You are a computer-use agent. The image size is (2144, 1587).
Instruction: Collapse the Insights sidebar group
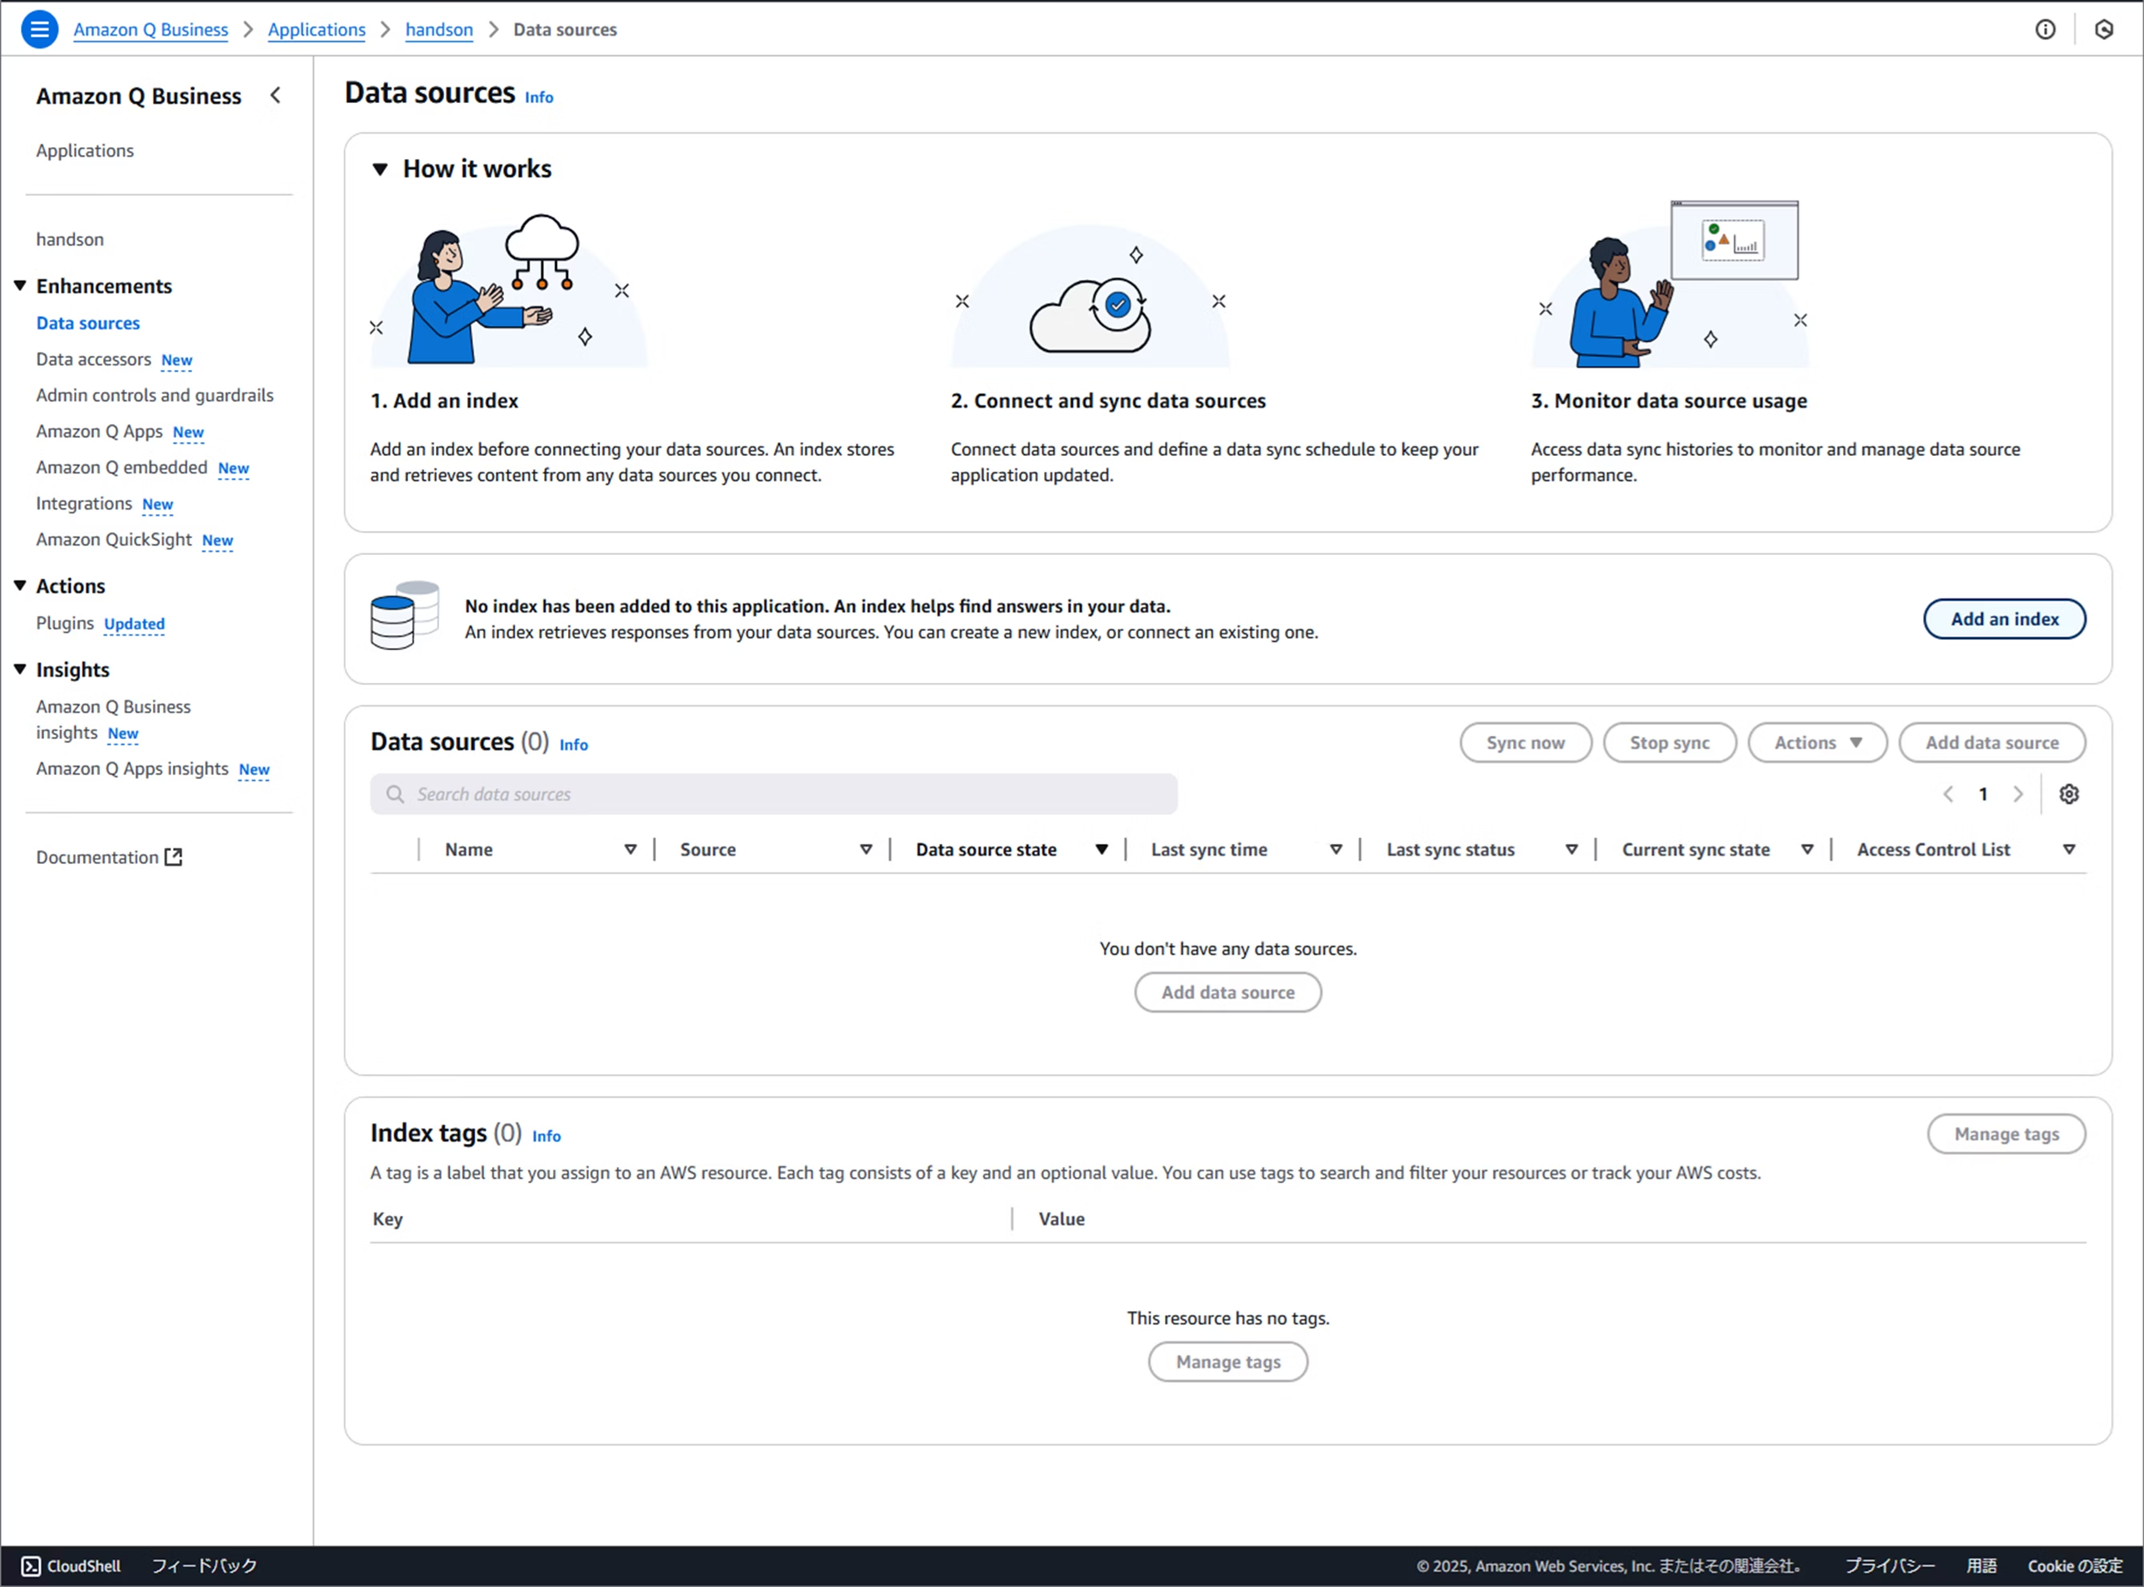(x=20, y=670)
